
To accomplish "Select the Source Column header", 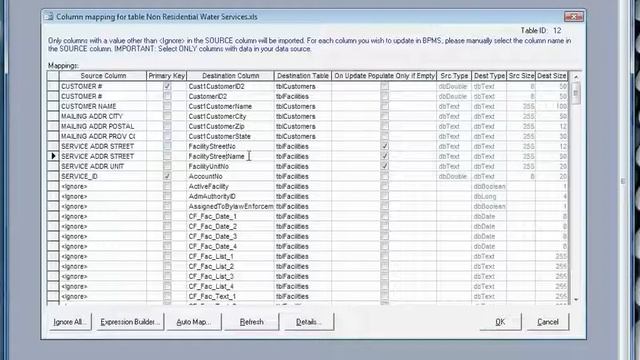I will coord(103,76).
